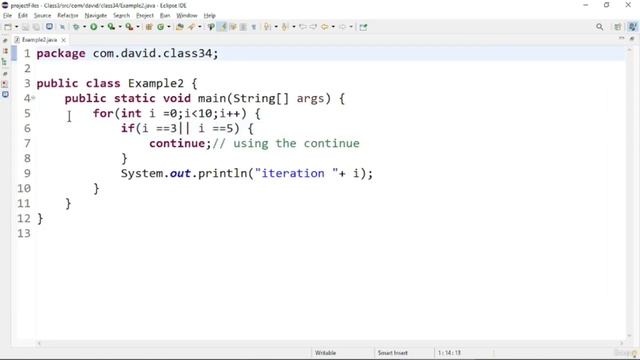640x360 pixels.
Task: Open the bottom blue view icon in left sidebar
Action: tap(5, 94)
